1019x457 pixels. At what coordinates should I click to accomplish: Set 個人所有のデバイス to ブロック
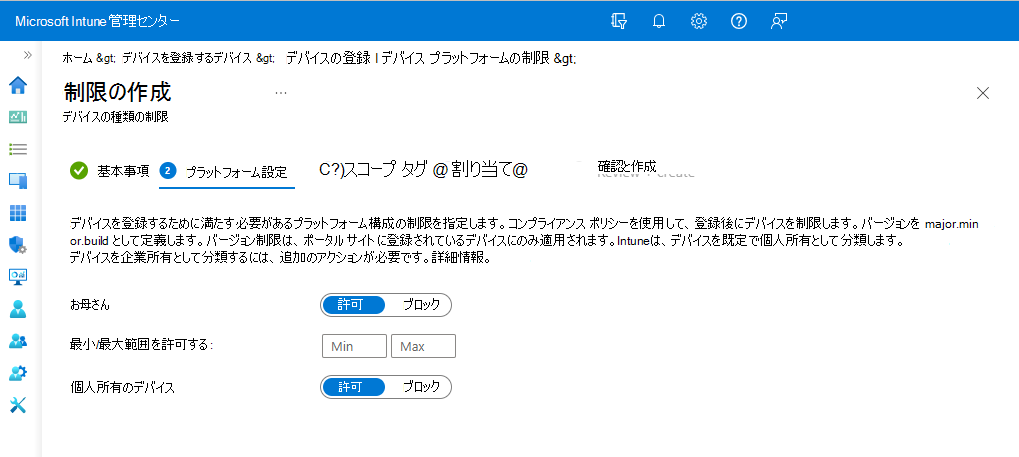coord(420,387)
